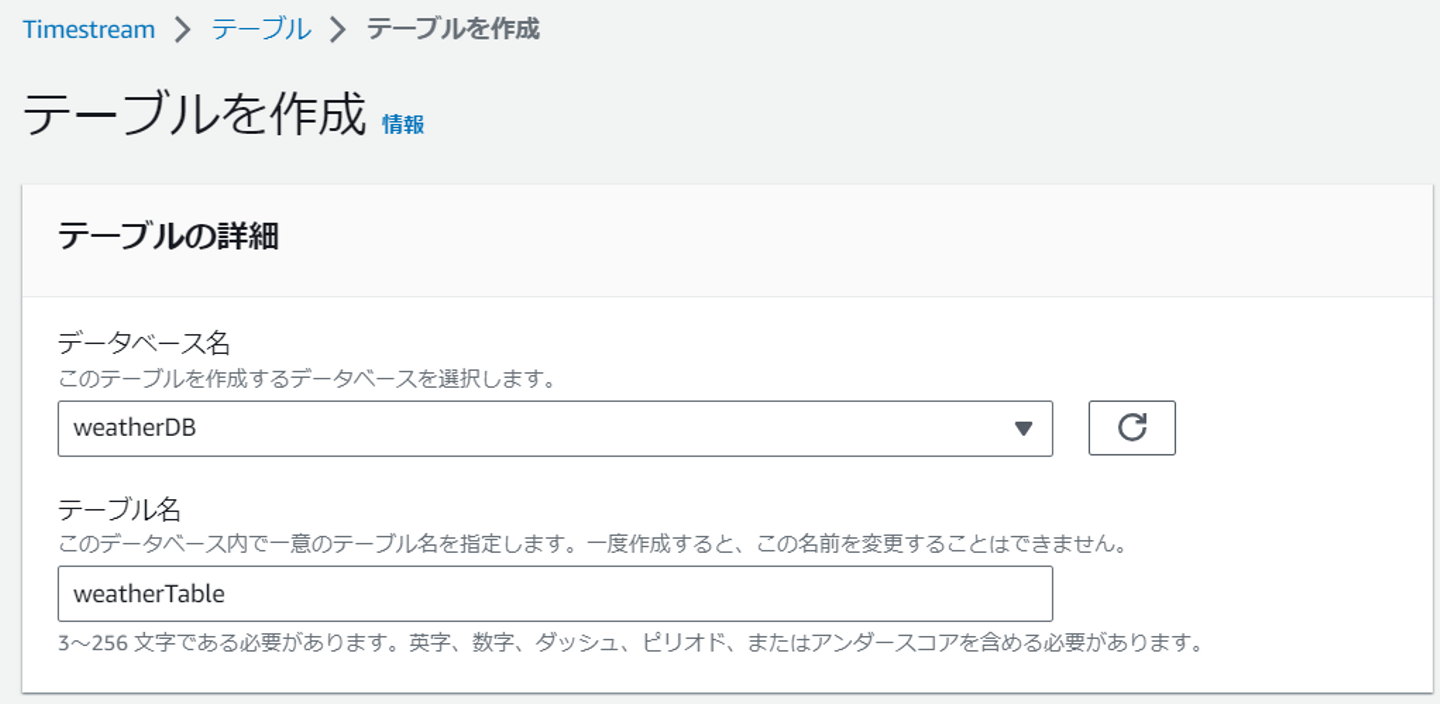Viewport: 1440px width, 704px height.
Task: Click the データベースを選択します description text
Action: click(306, 380)
